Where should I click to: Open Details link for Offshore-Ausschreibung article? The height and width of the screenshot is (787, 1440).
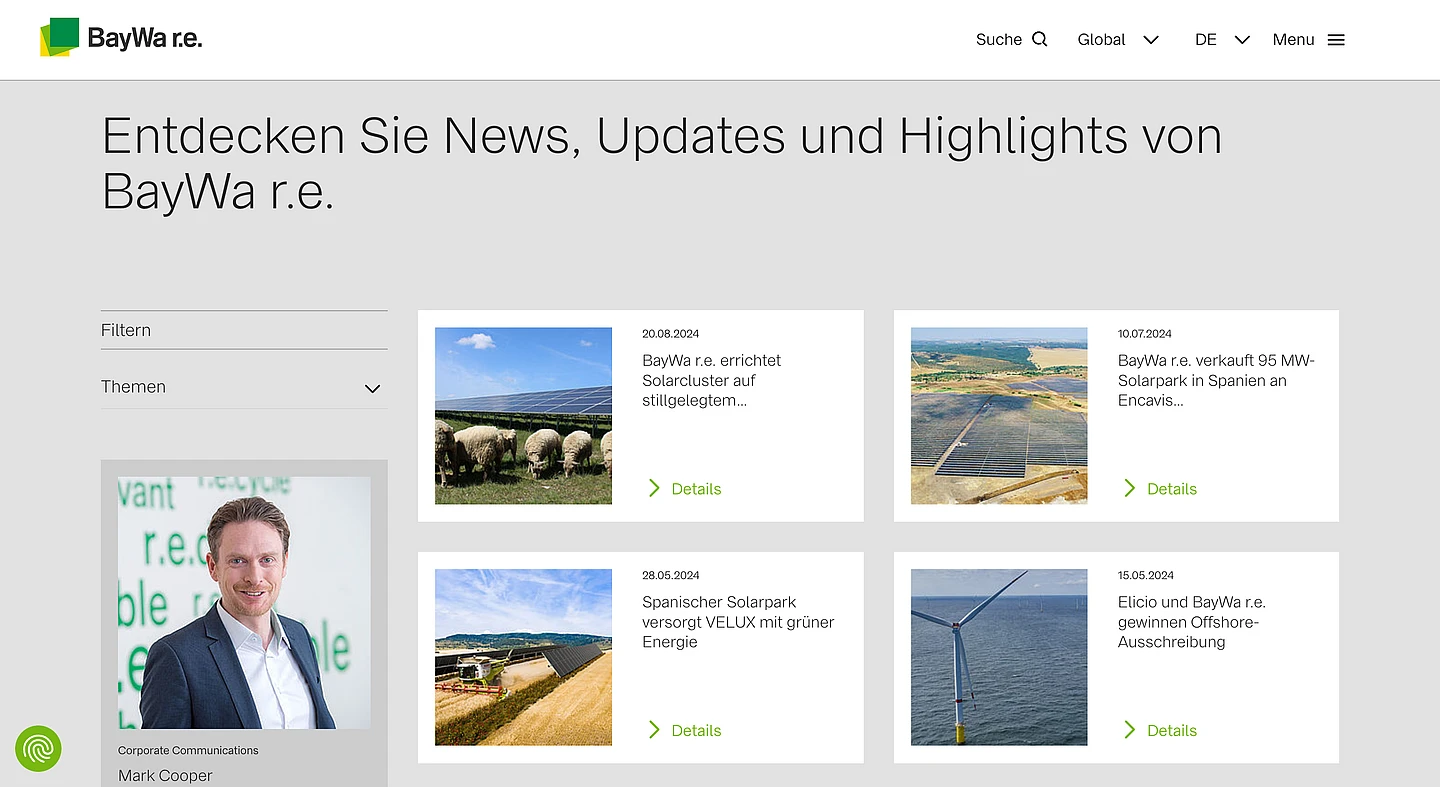point(1172,731)
